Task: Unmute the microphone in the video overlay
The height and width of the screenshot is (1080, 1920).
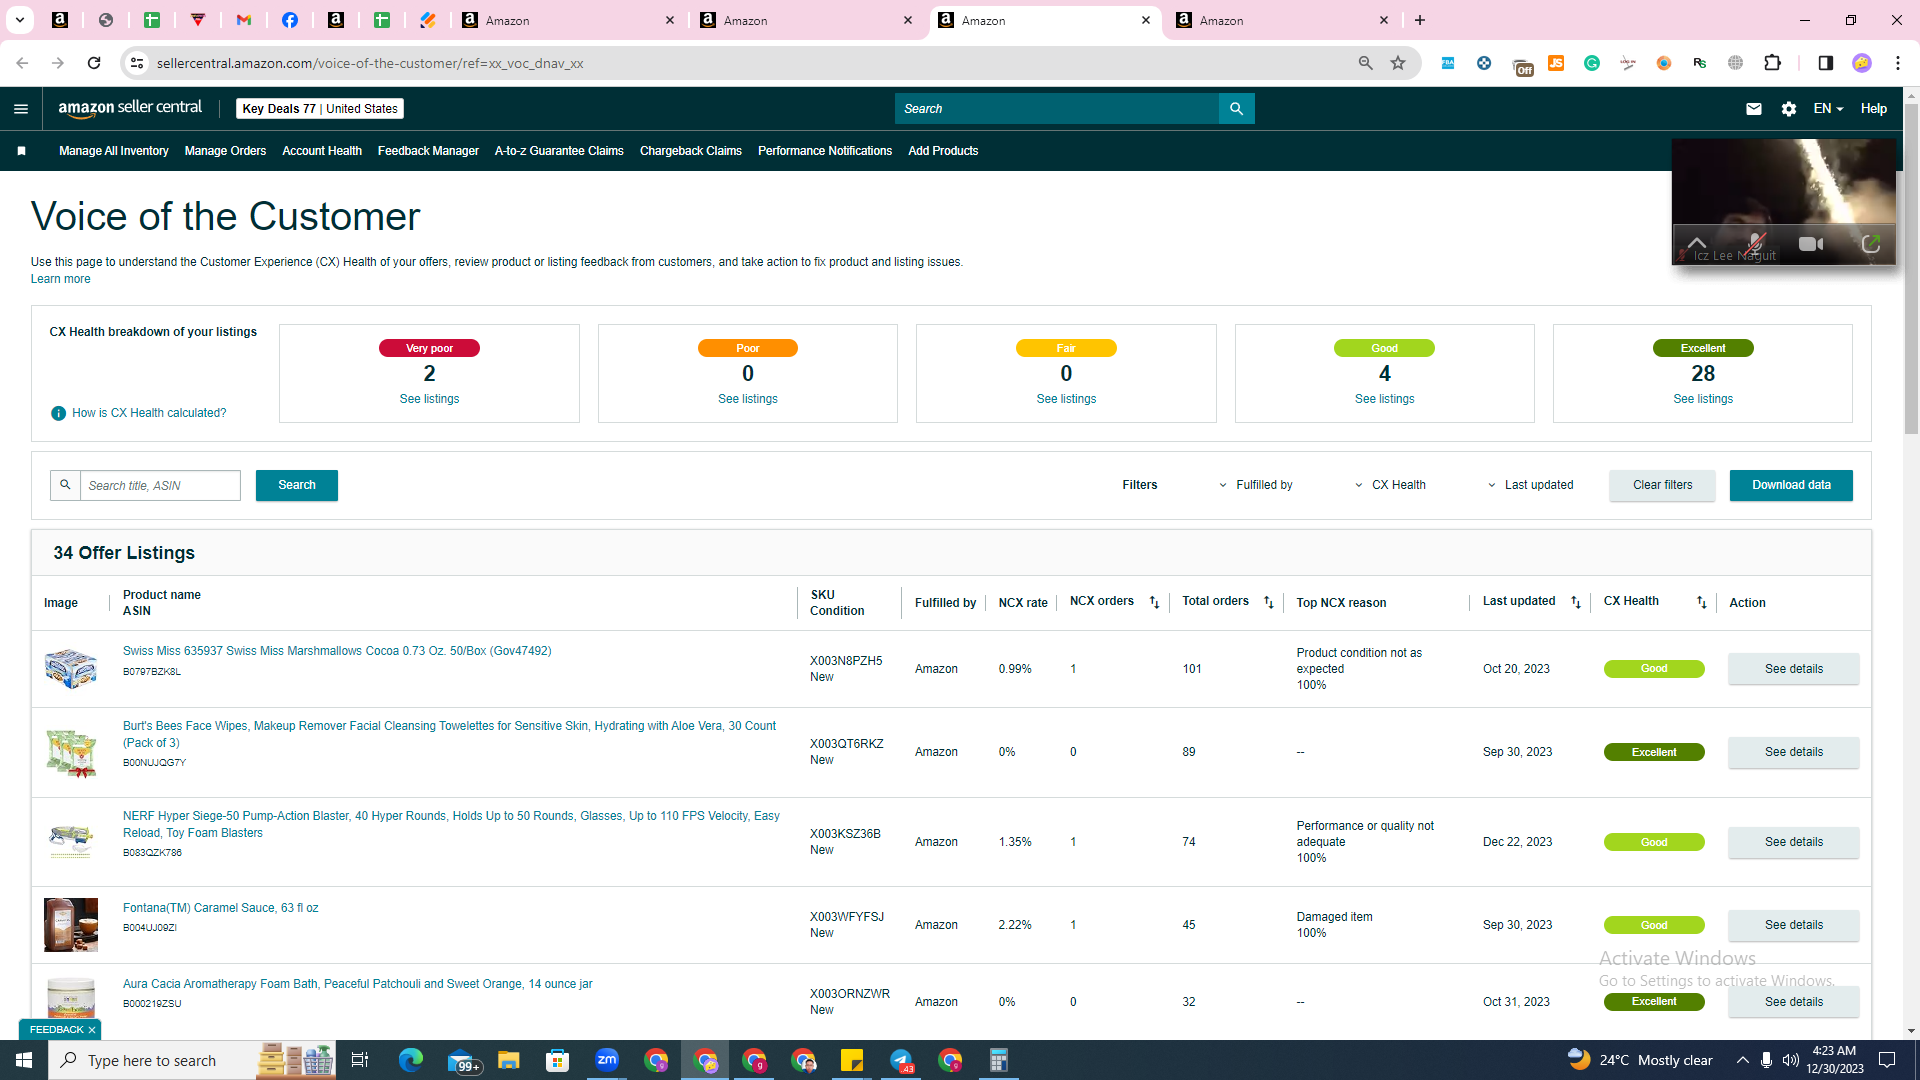Action: [1755, 244]
